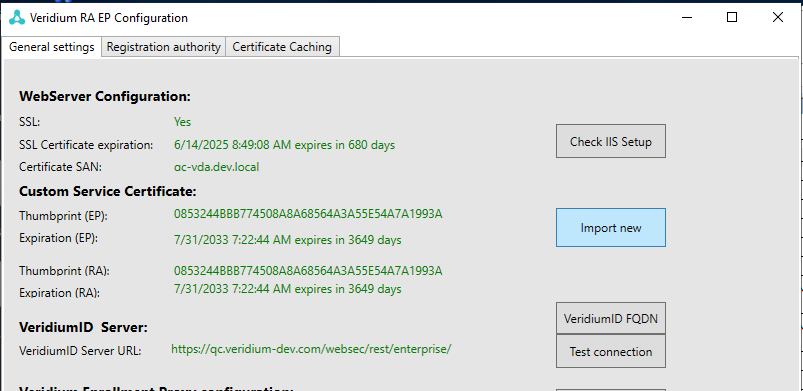The image size is (803, 391).
Task: Click the Import new certificate button
Action: (611, 228)
